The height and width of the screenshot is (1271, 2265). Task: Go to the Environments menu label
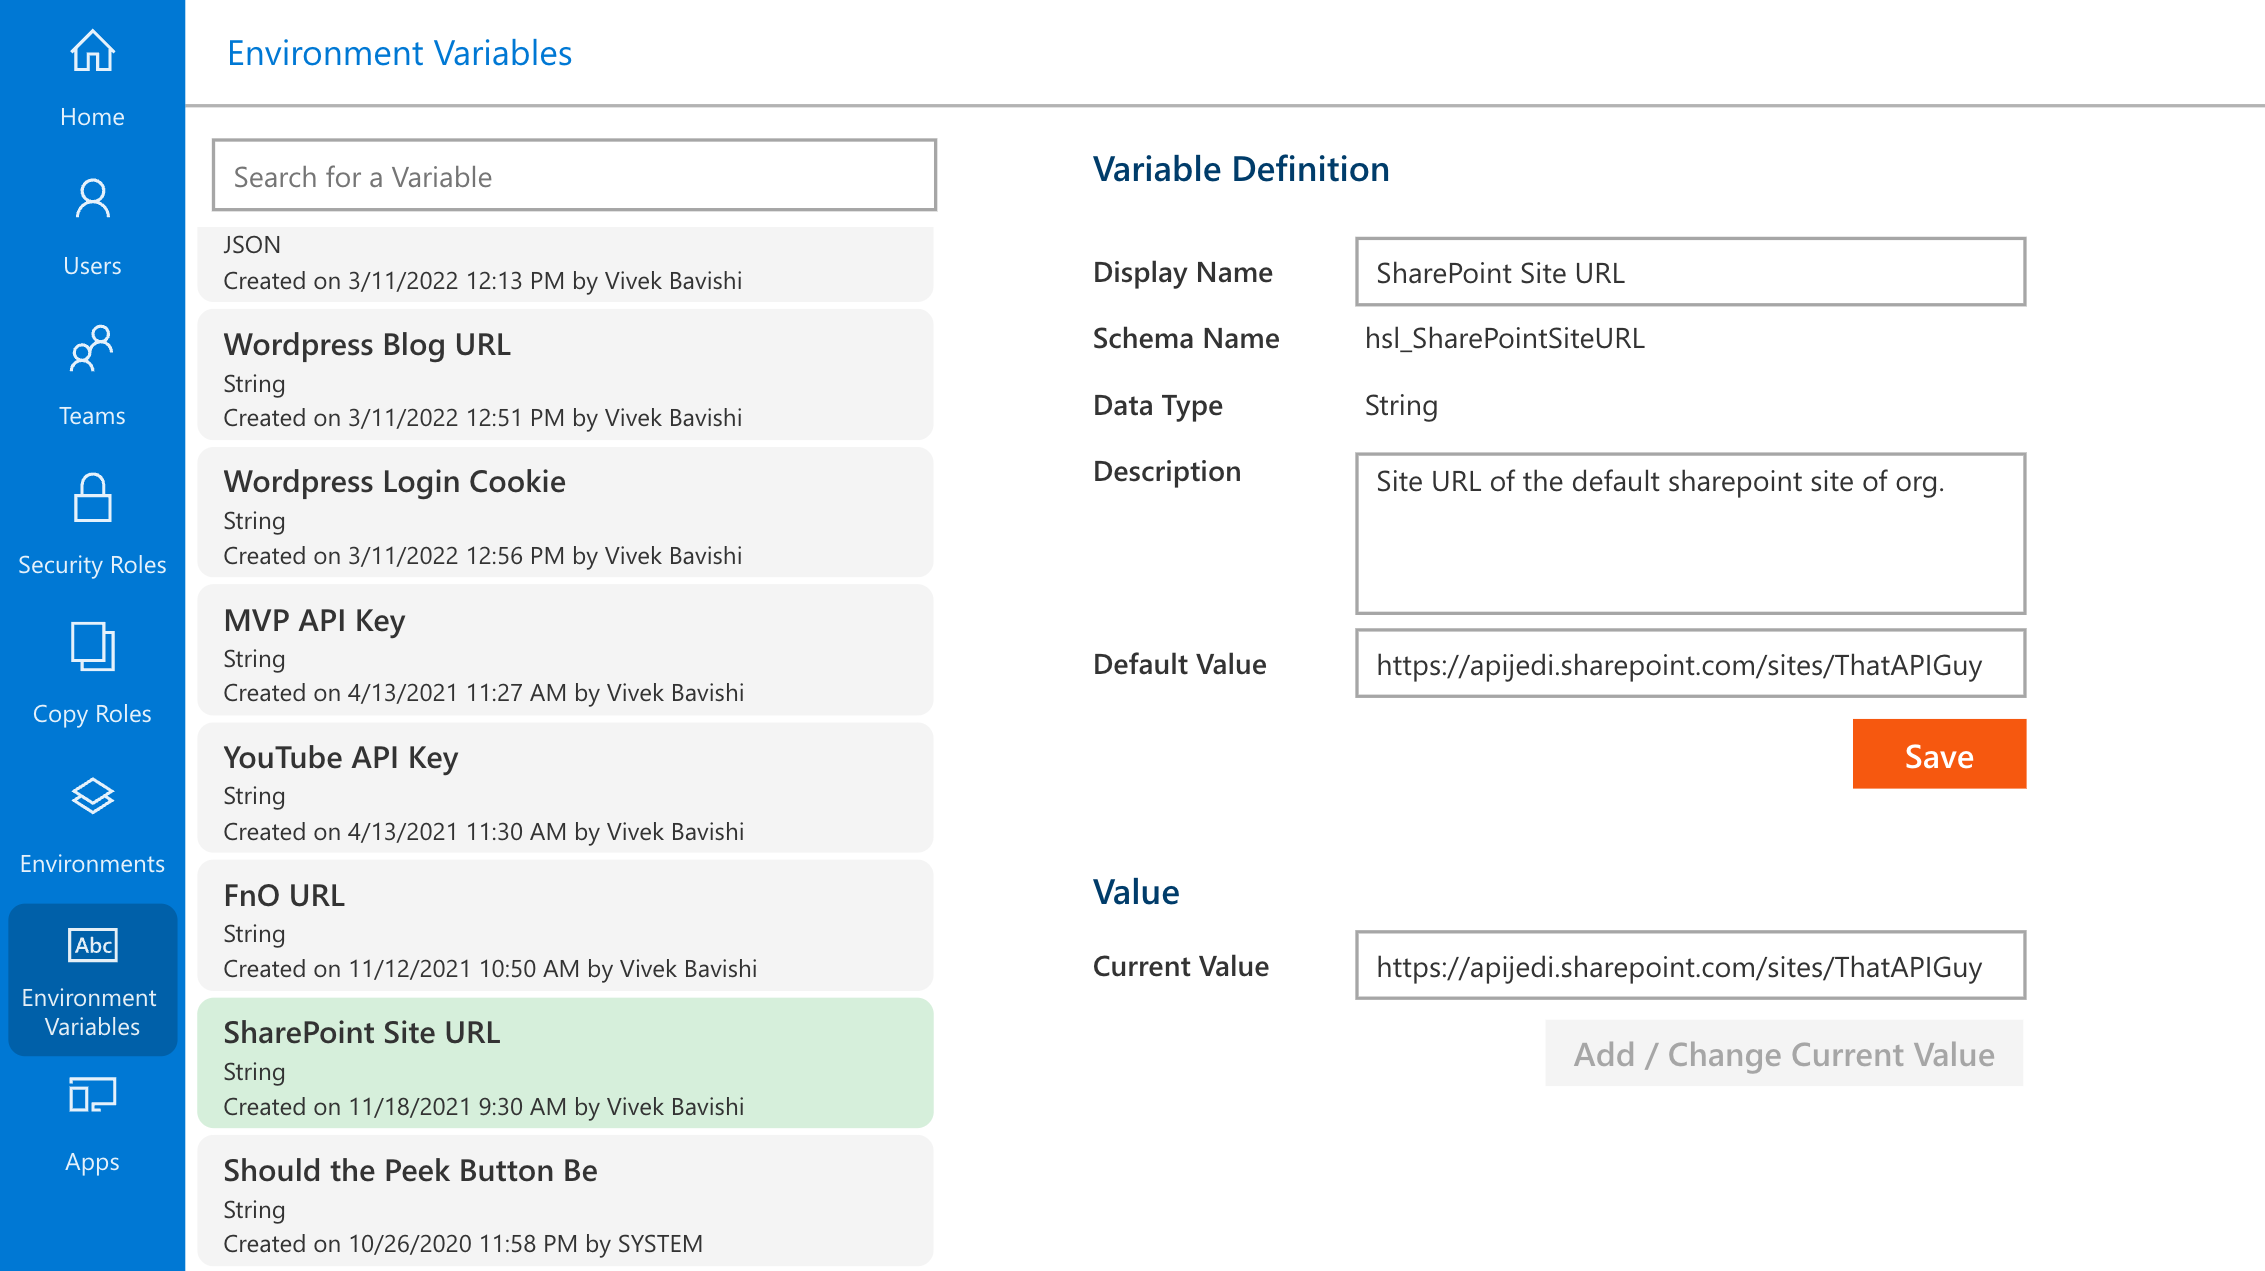coord(92,864)
